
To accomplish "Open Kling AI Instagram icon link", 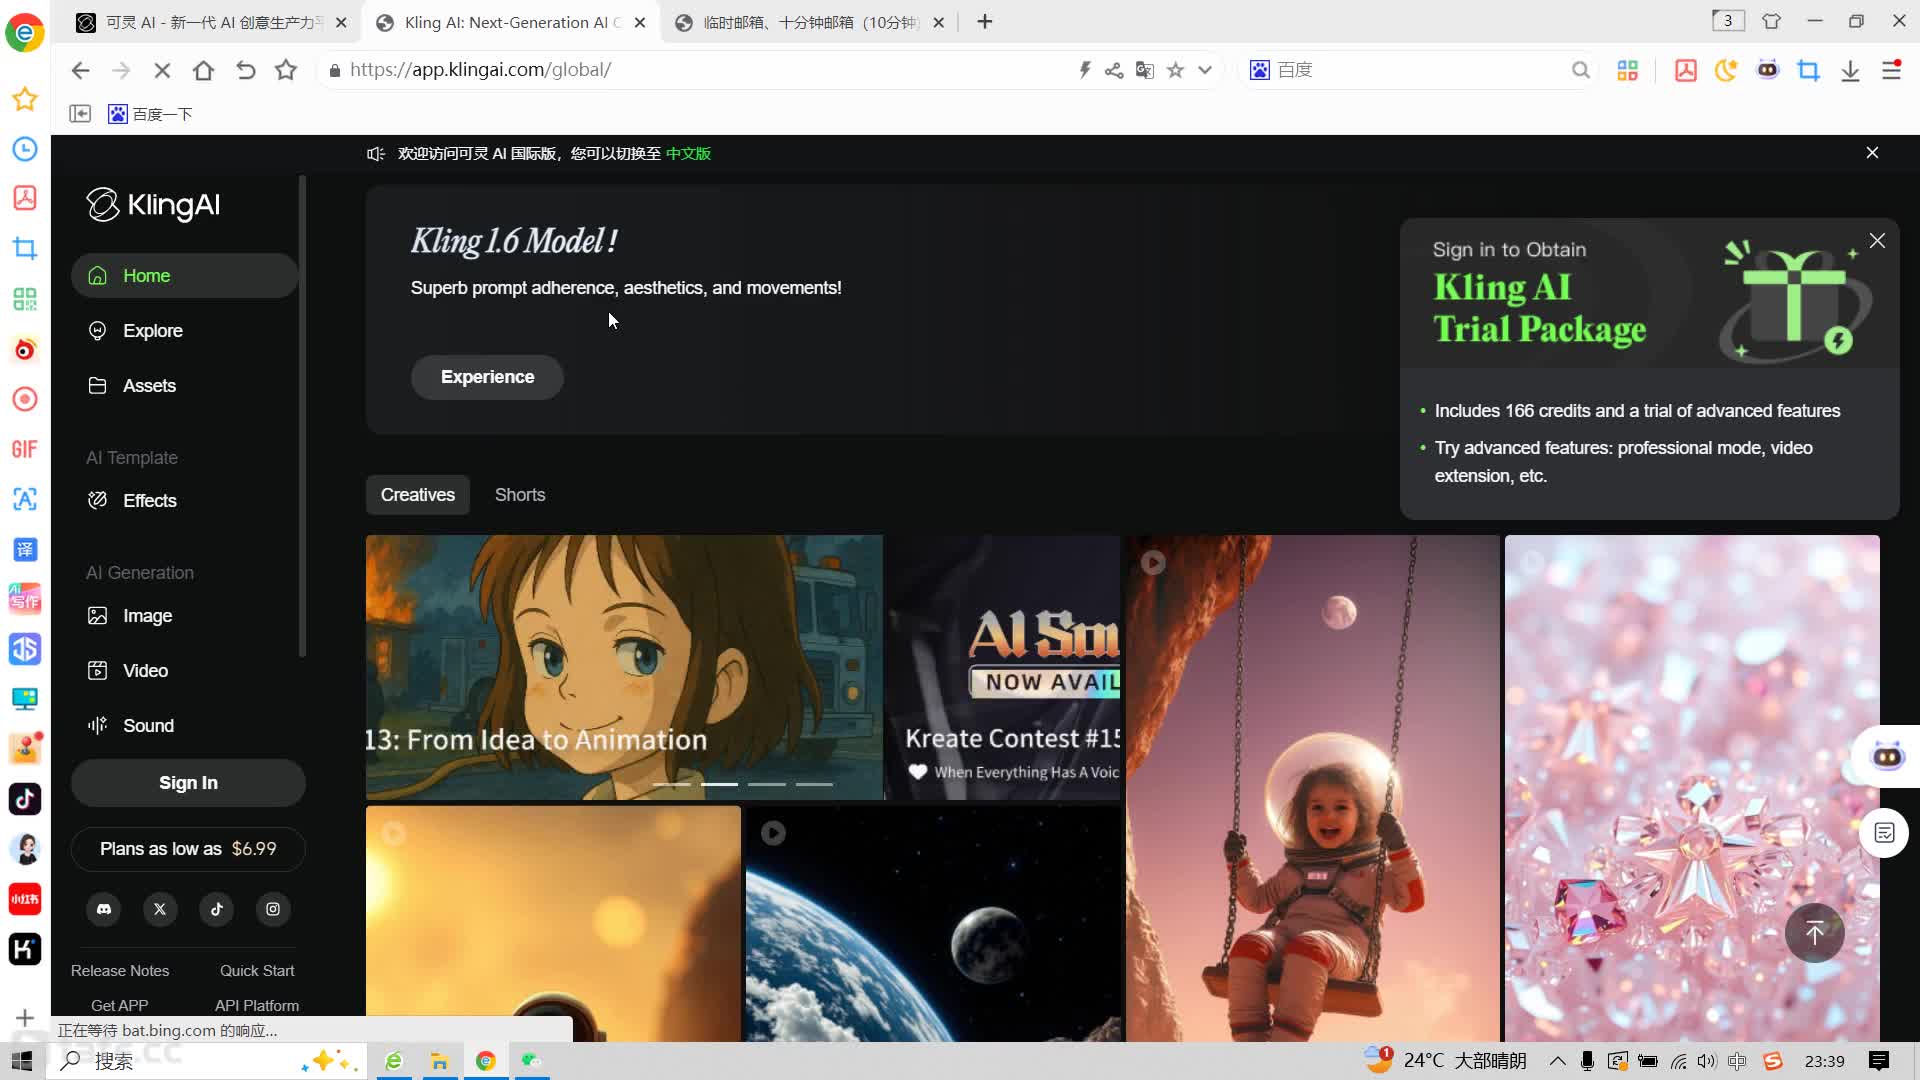I will [x=273, y=909].
